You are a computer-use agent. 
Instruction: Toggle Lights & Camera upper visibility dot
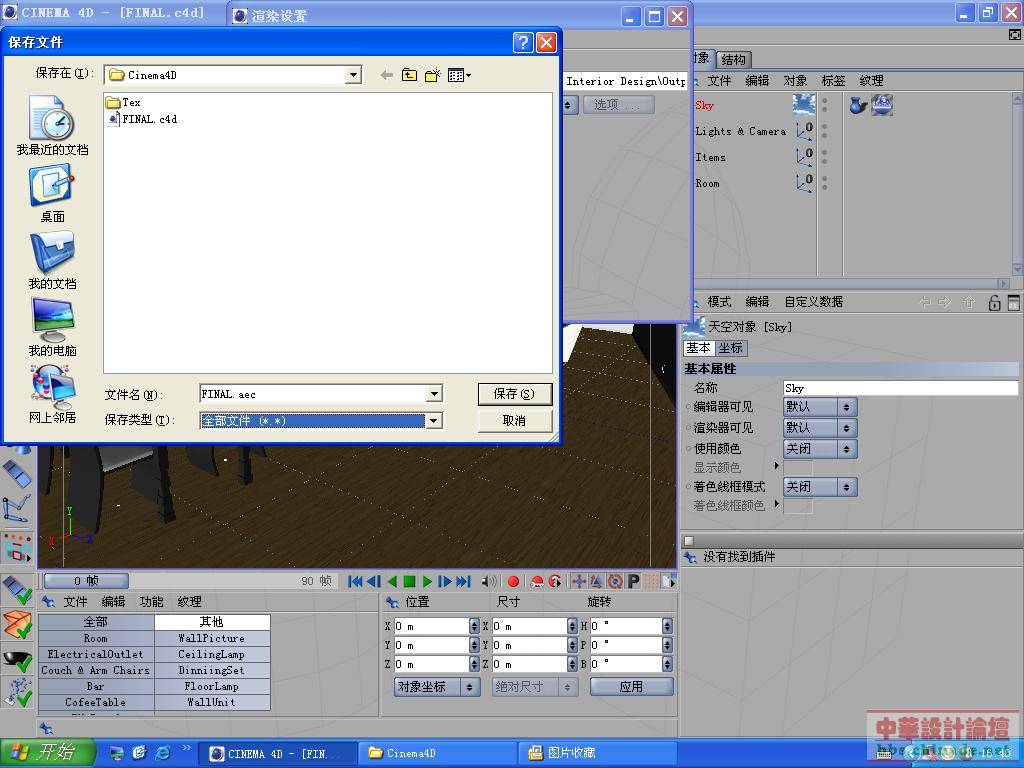(x=825, y=127)
